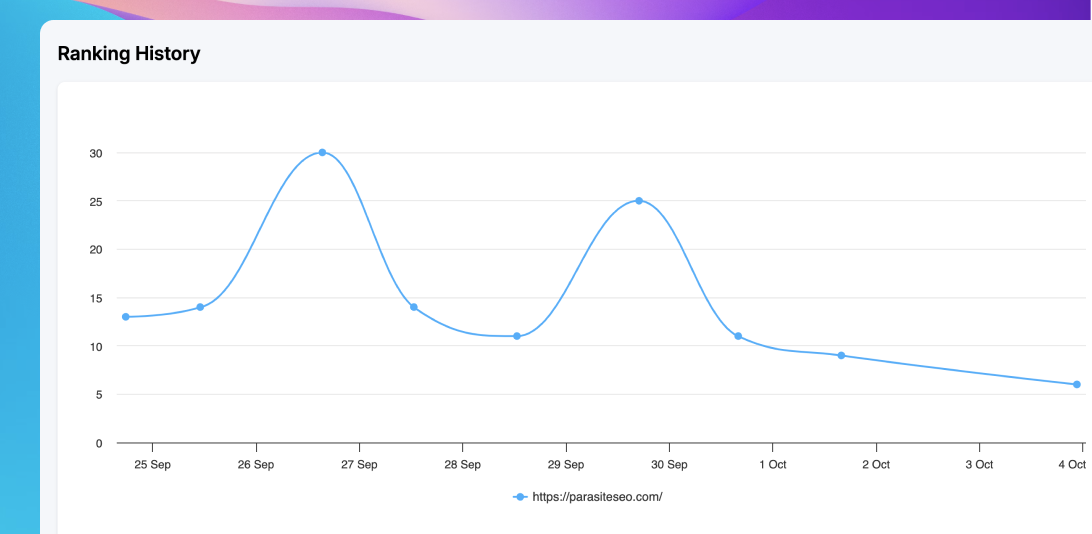The height and width of the screenshot is (534, 1092).
Task: Click the 0 y-axis label
Action: point(99,443)
